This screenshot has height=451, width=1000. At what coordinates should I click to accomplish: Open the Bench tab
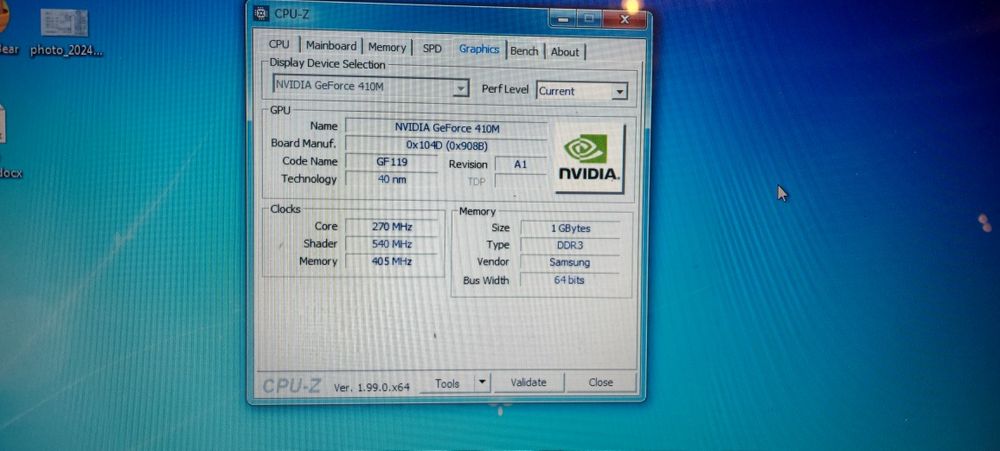pos(524,51)
